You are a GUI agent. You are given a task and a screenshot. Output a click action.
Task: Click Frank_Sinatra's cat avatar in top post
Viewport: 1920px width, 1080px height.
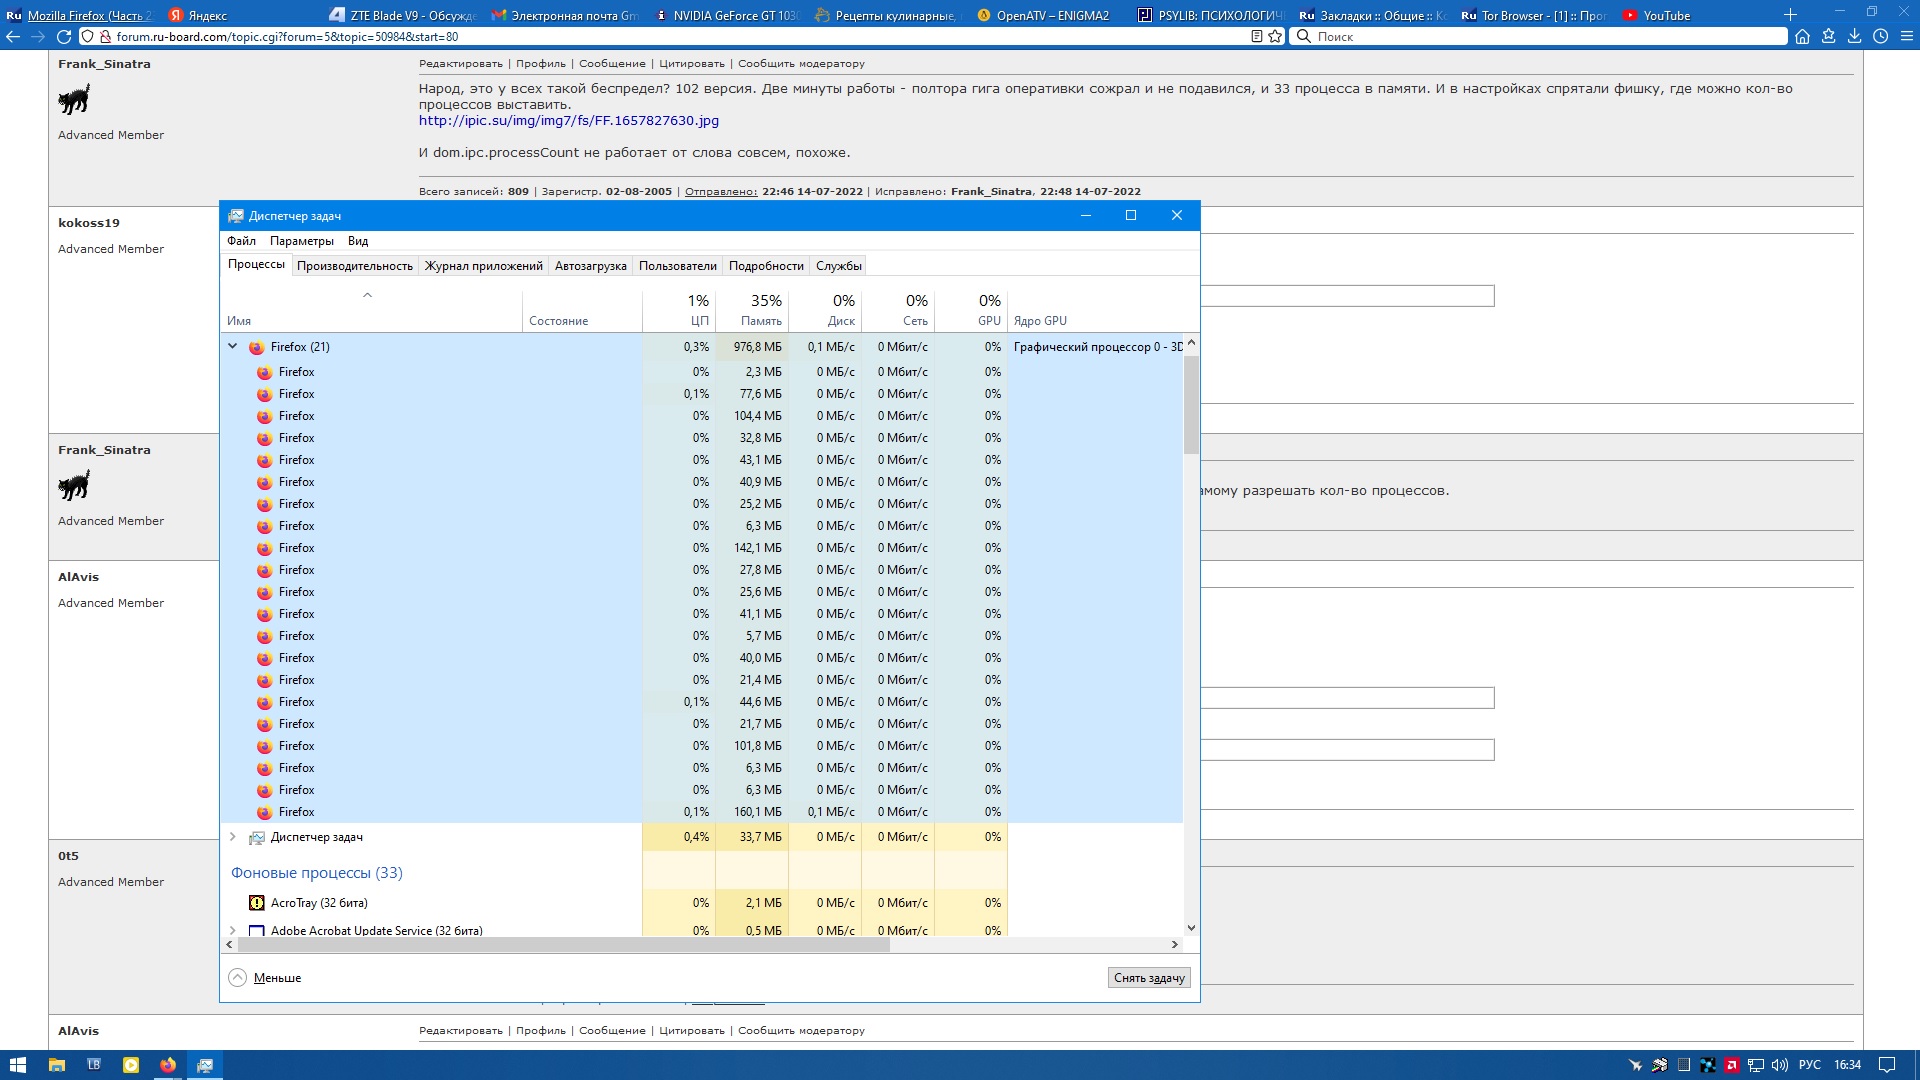click(x=74, y=99)
